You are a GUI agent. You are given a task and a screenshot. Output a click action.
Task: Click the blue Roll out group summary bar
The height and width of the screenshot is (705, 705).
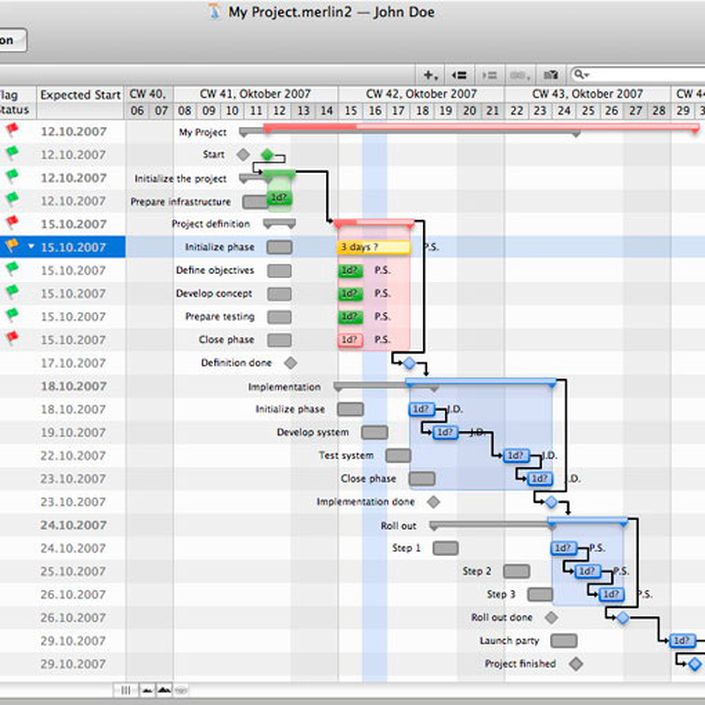(588, 521)
